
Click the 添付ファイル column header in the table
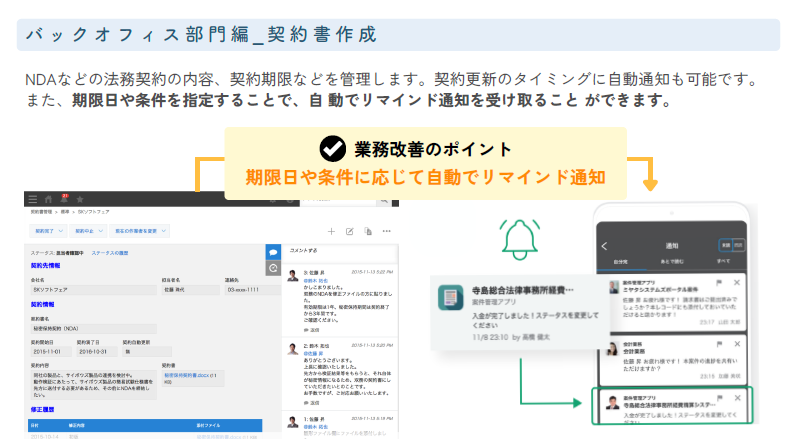[208, 425]
